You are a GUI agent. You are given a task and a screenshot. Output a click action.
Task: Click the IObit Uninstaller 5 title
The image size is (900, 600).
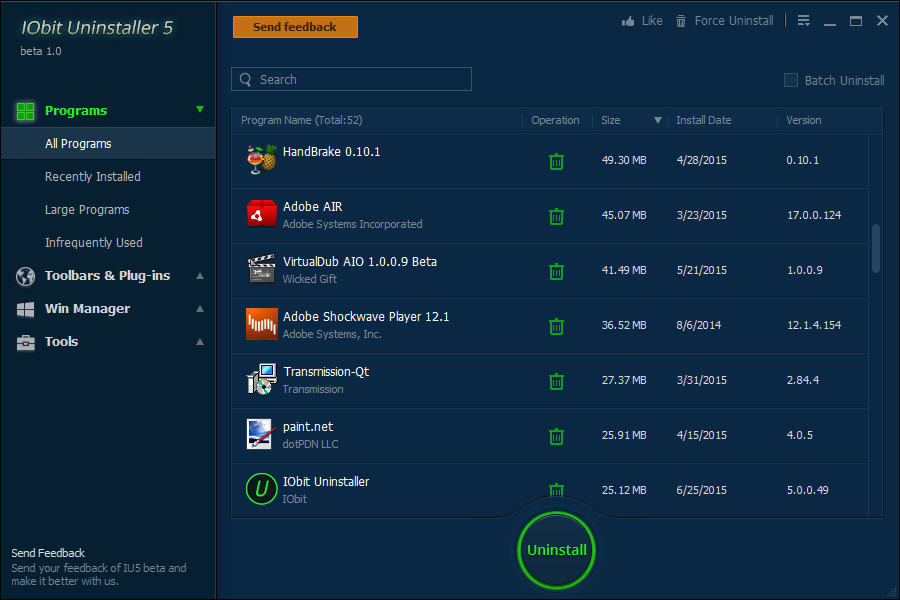click(97, 28)
